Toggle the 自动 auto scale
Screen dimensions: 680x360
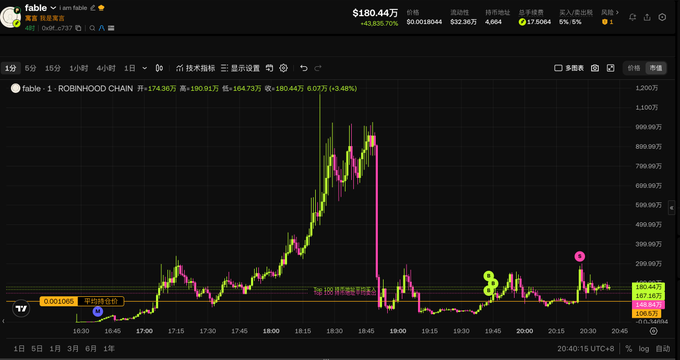point(663,349)
